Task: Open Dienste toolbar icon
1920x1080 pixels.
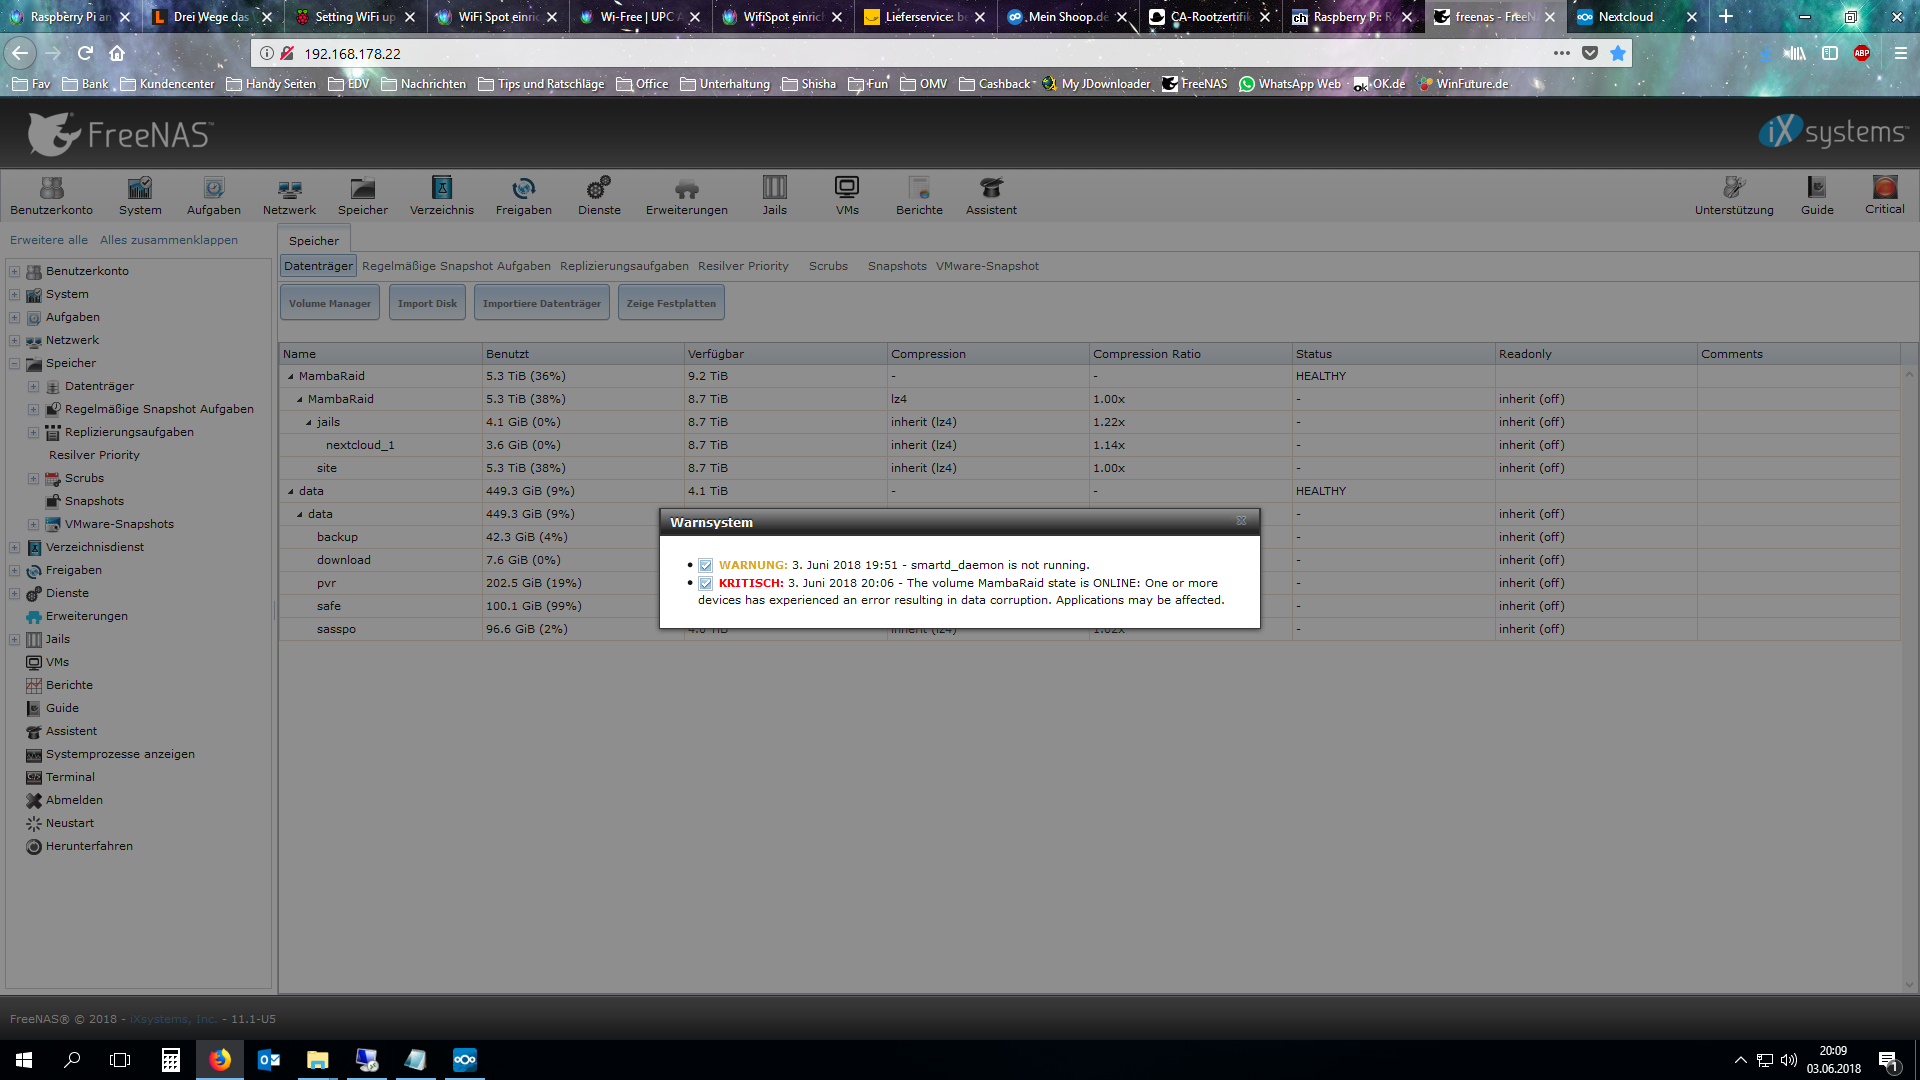Action: [x=599, y=195]
